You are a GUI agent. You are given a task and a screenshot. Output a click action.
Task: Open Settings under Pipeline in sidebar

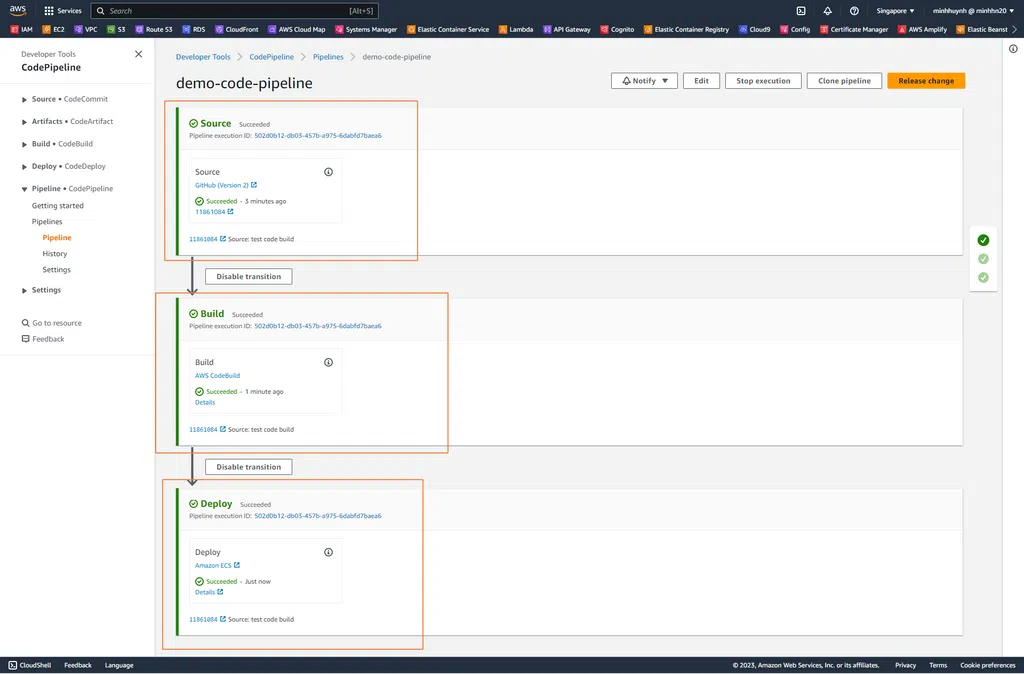coord(56,270)
